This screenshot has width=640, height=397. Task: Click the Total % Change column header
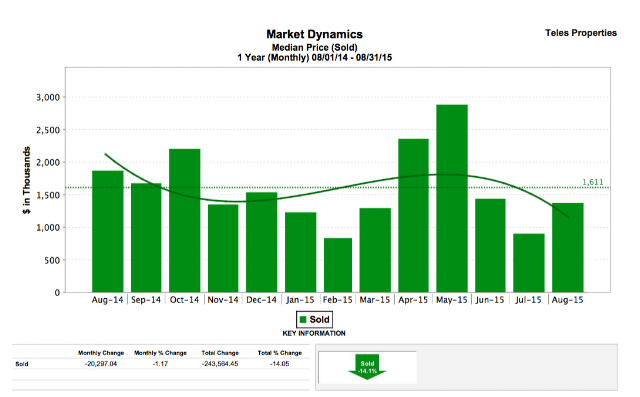click(x=280, y=353)
